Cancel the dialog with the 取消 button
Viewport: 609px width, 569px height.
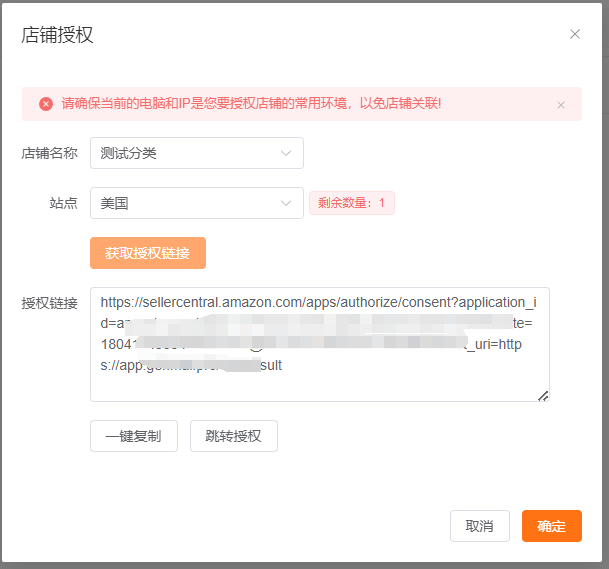pyautogui.click(x=479, y=526)
